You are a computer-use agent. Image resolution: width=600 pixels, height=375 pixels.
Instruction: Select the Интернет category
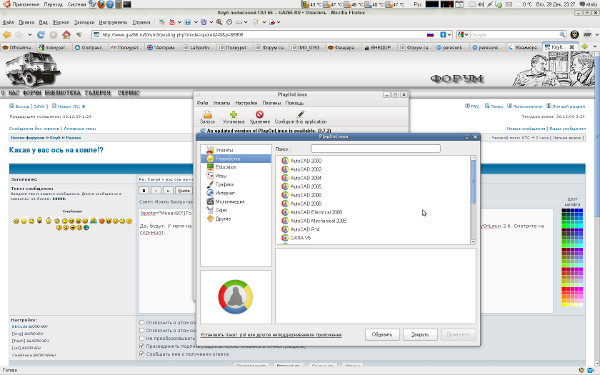point(236,193)
